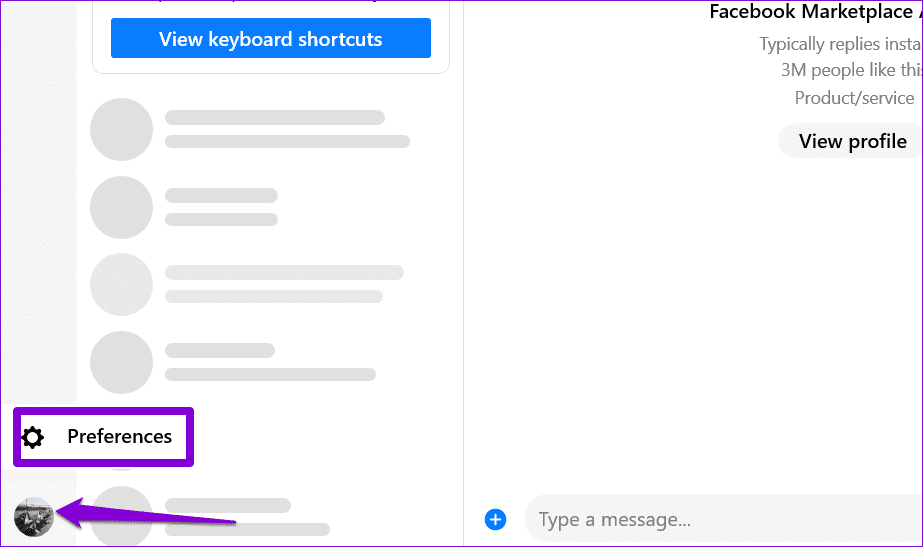Select the first loading conversation avatar placeholder
923x547 pixels.
[121, 129]
